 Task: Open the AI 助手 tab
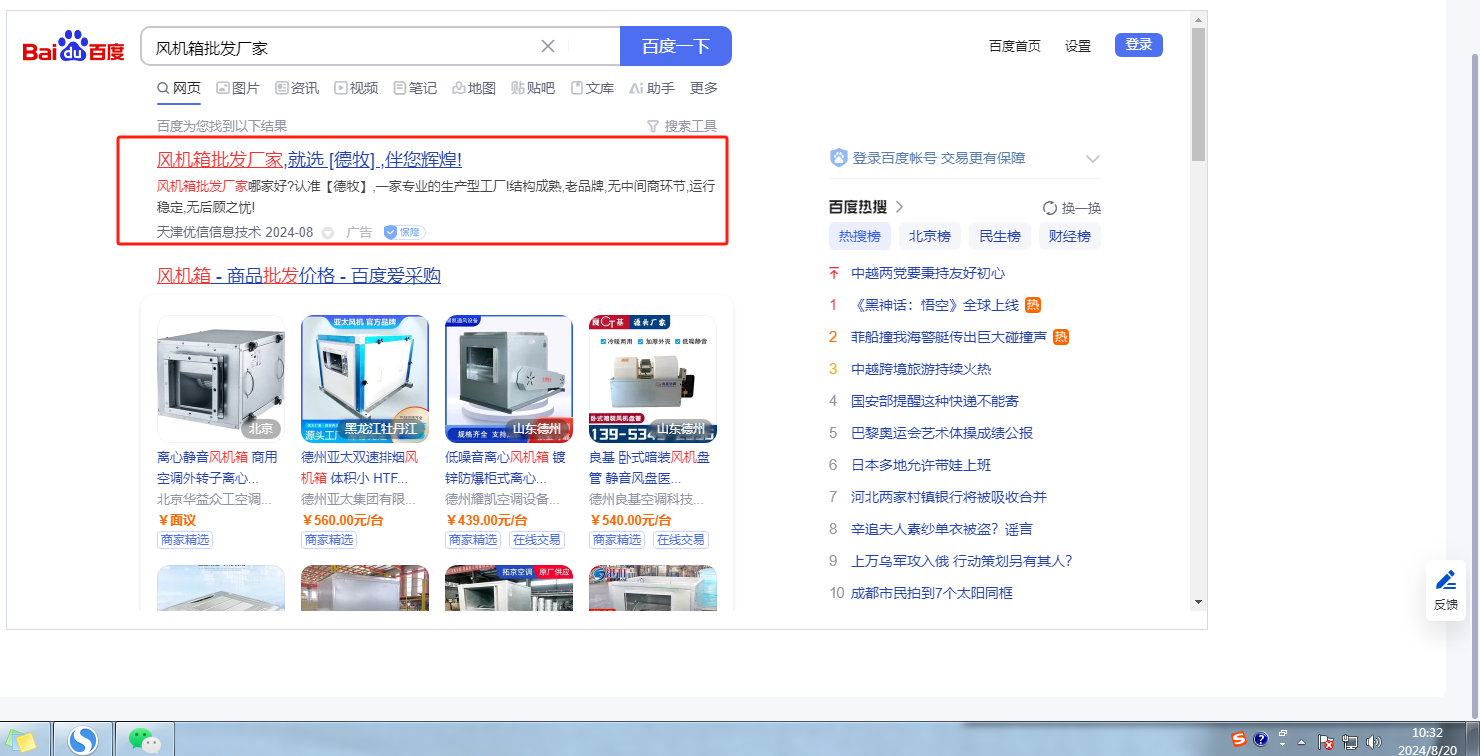652,88
